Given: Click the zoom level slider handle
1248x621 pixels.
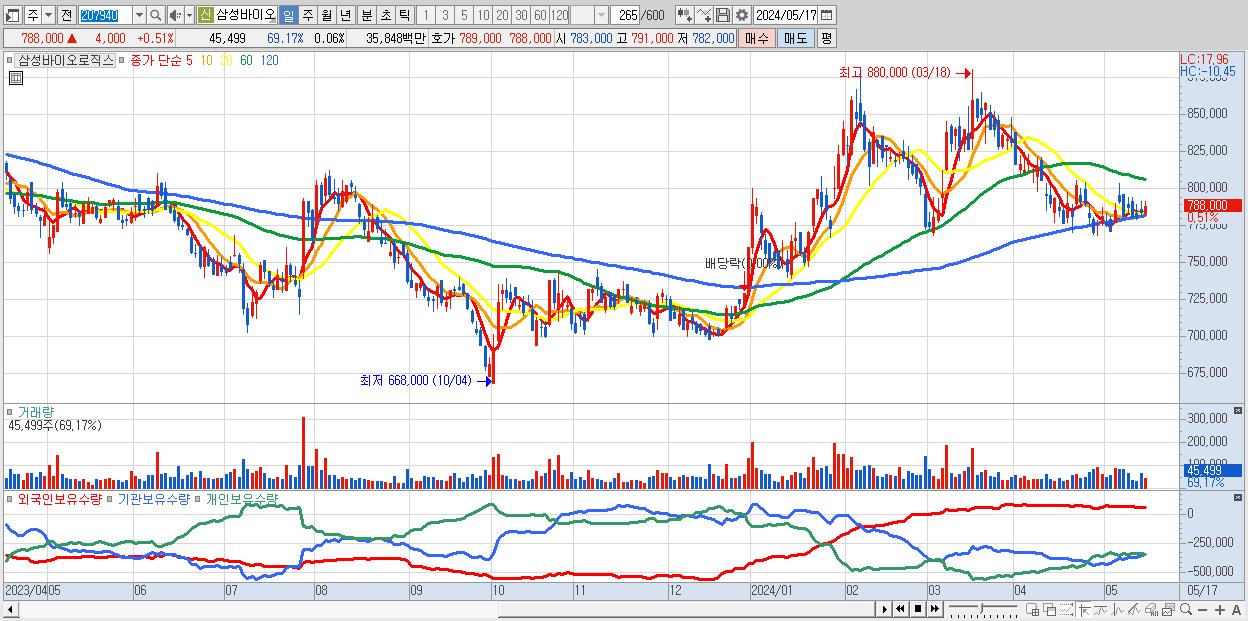Looking at the screenshot, I should pos(982,608).
